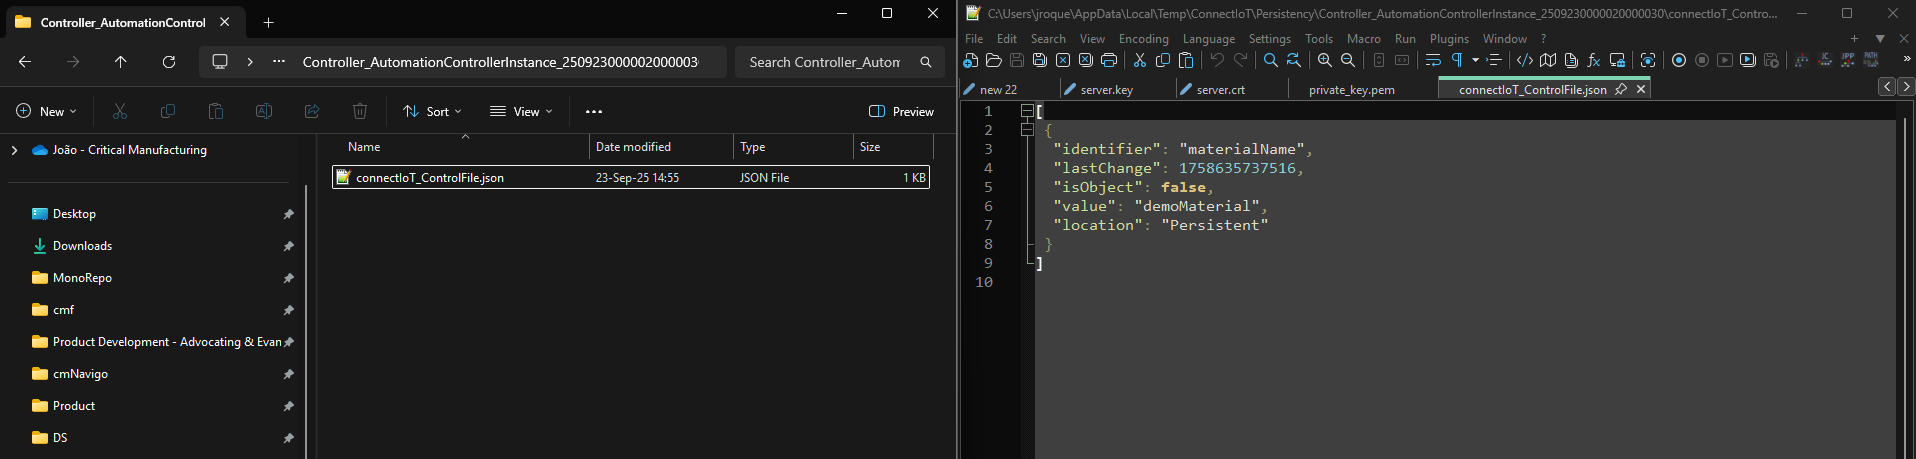Open View dropdown in File Explorer
This screenshot has height=459, width=1916.
(521, 111)
